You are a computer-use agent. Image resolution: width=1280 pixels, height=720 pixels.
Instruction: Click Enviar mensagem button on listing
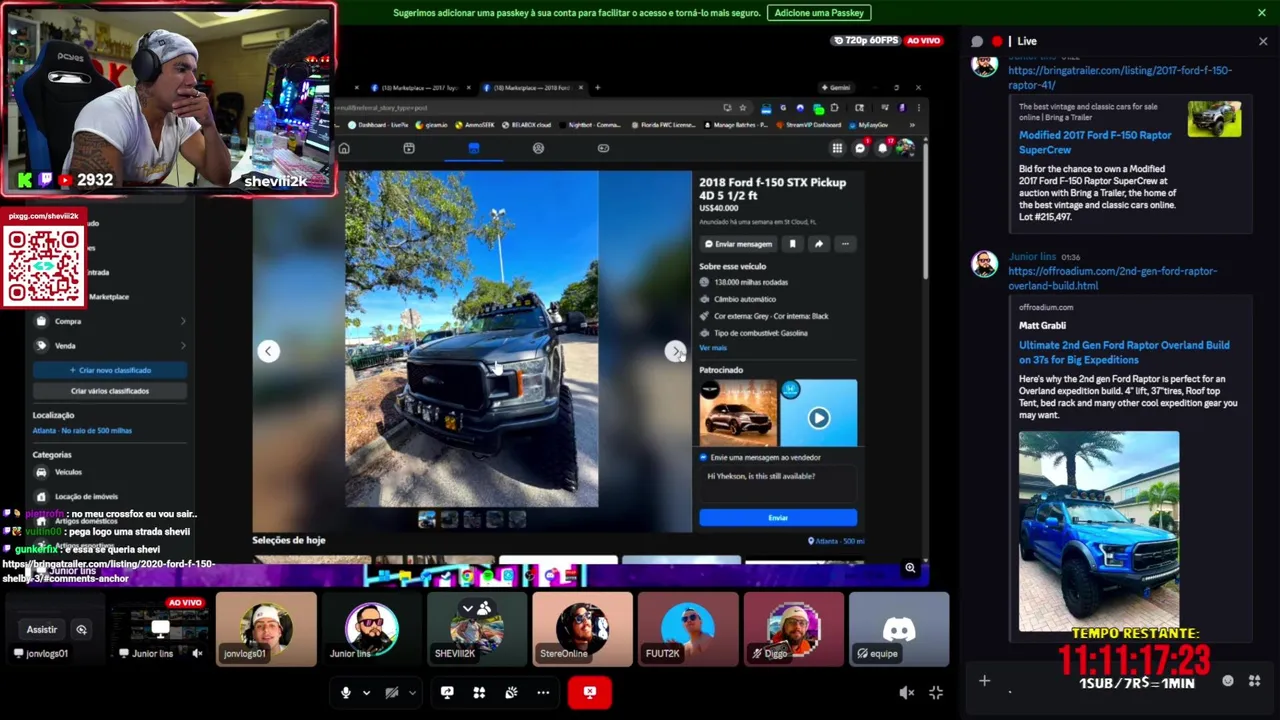tap(739, 244)
